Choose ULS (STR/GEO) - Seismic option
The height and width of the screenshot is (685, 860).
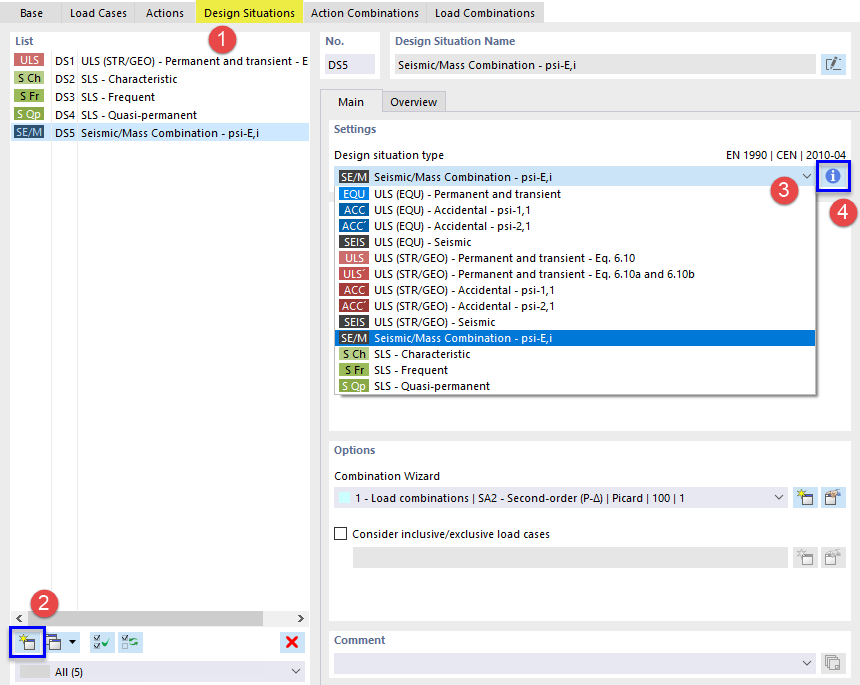(x=575, y=322)
